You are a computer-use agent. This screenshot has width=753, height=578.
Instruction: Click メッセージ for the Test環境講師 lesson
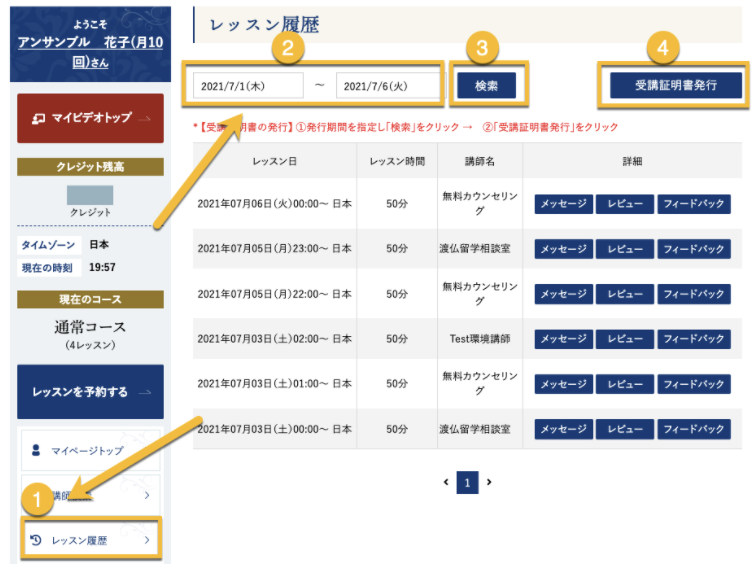click(x=563, y=339)
